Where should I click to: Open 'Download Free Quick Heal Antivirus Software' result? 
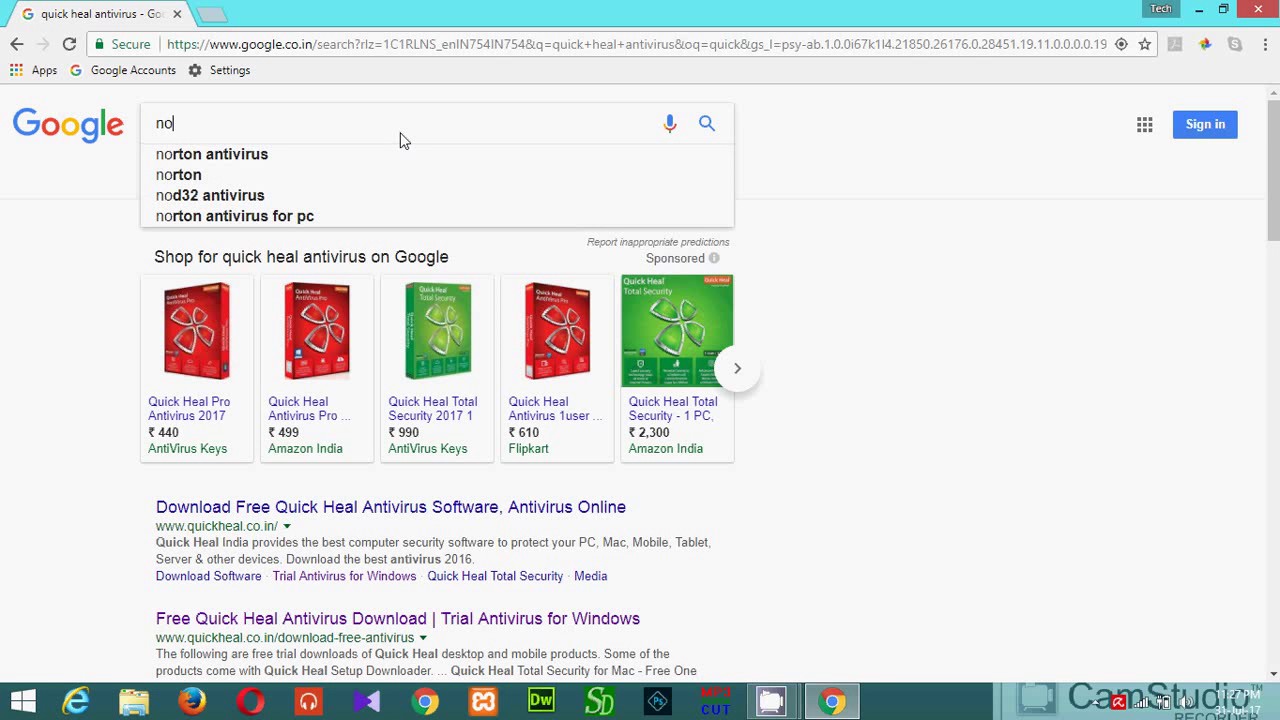[391, 507]
